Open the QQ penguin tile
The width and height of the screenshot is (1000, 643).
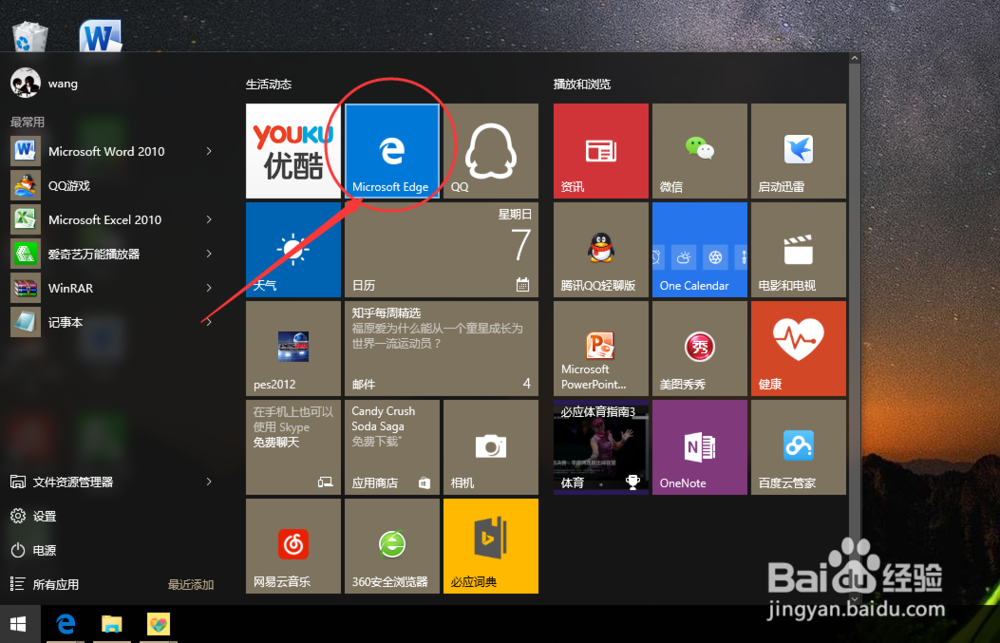tap(490, 151)
